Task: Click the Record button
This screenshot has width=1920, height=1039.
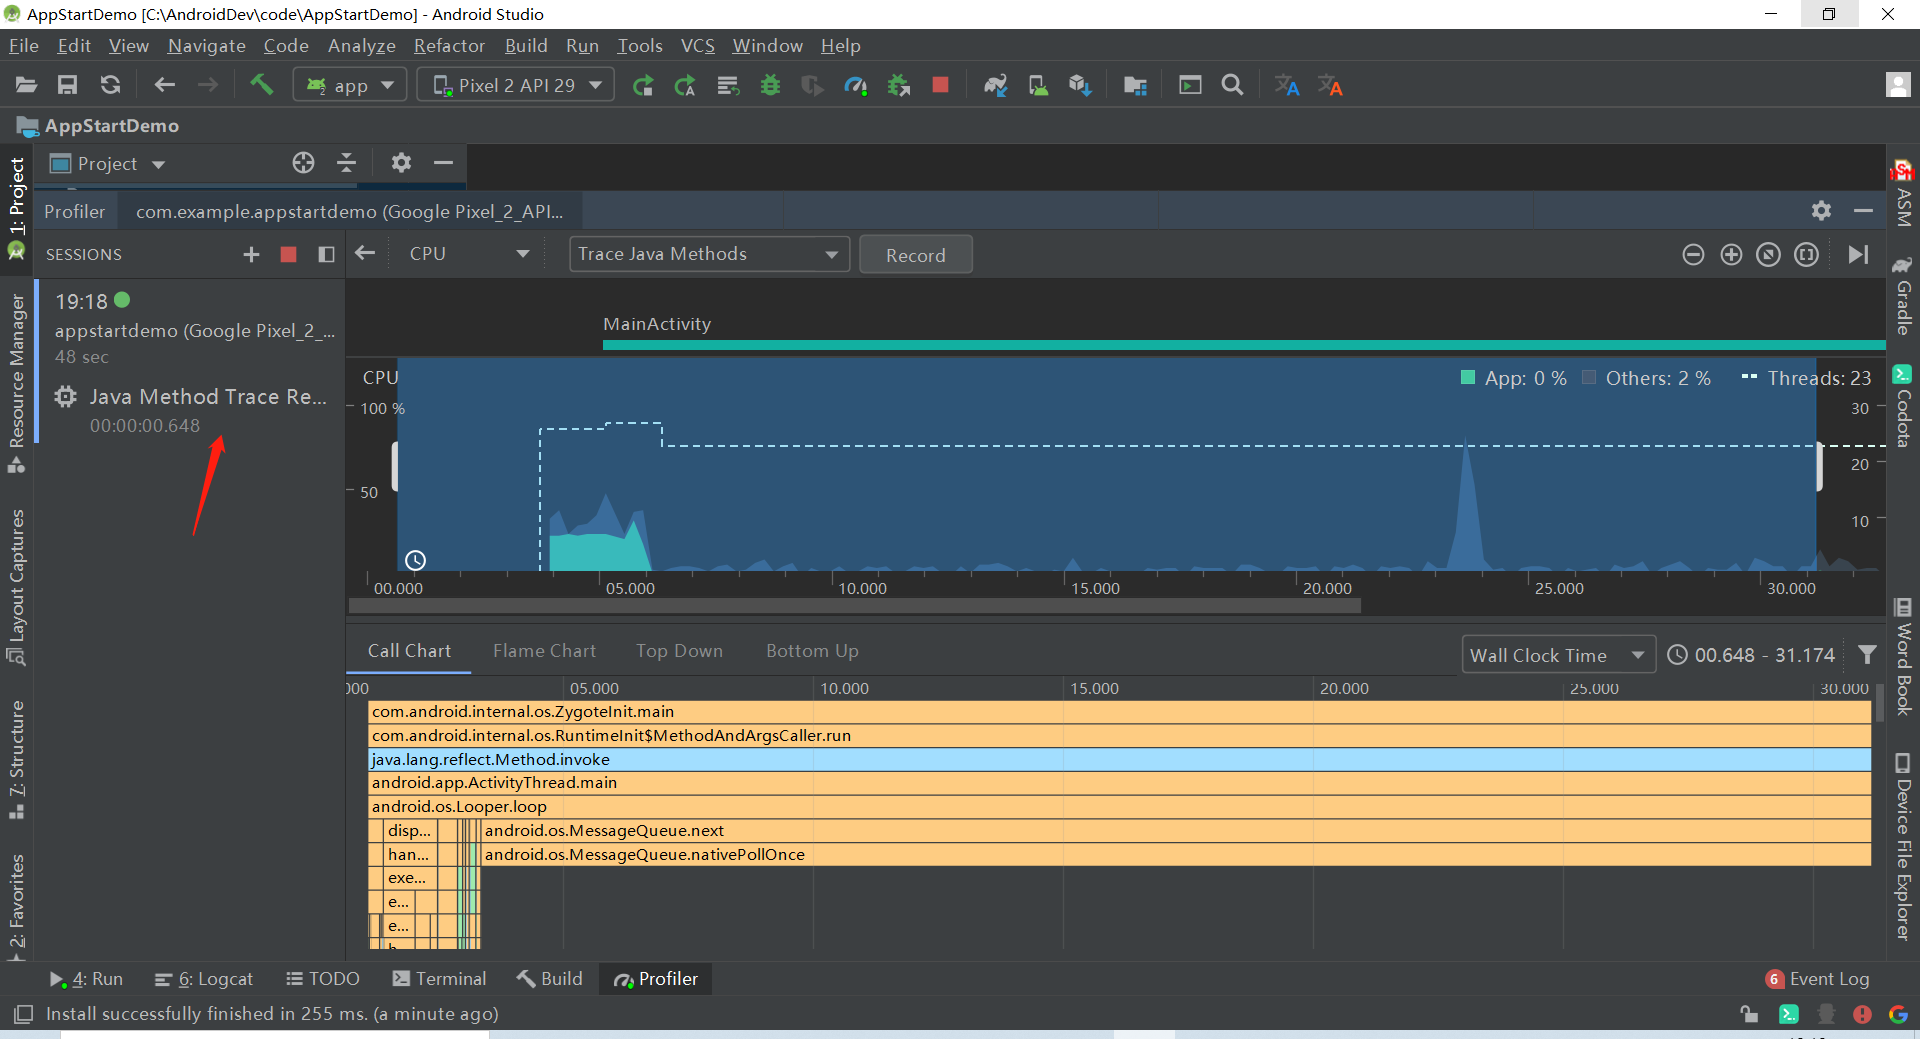Action: [915, 255]
